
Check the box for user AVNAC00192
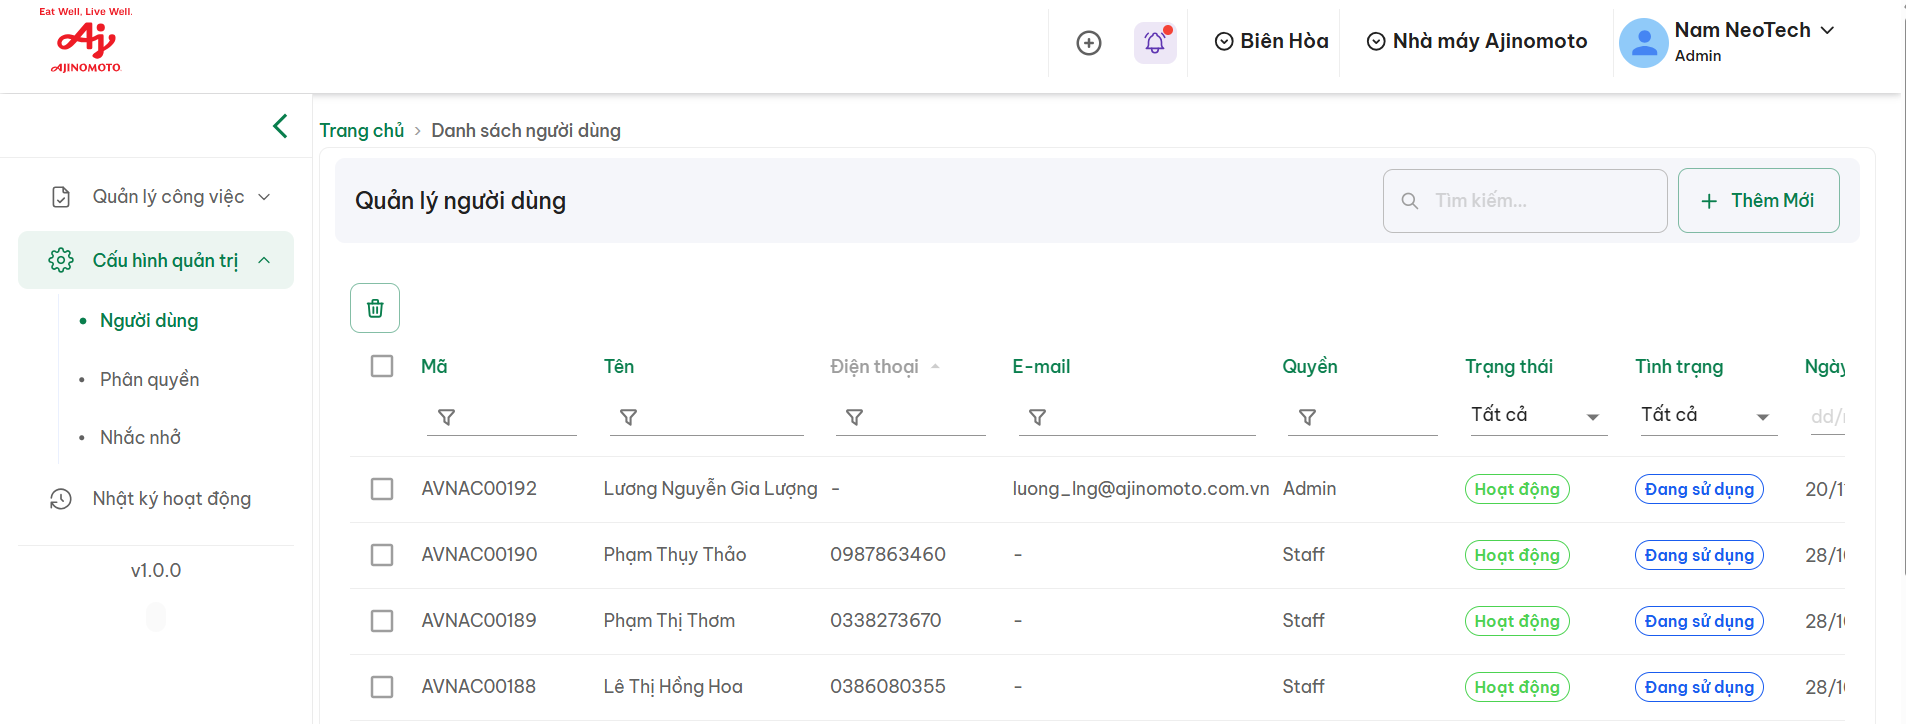pyautogui.click(x=382, y=489)
